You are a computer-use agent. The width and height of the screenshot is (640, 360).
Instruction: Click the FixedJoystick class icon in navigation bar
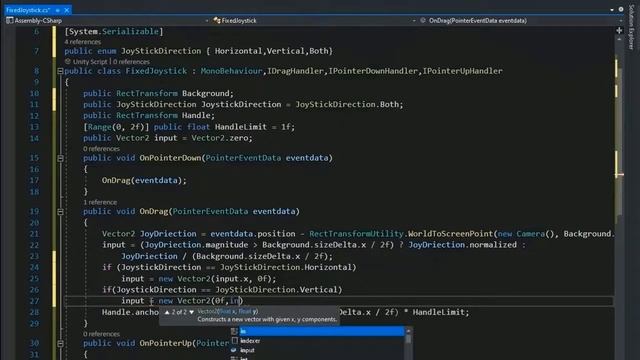tap(217, 20)
